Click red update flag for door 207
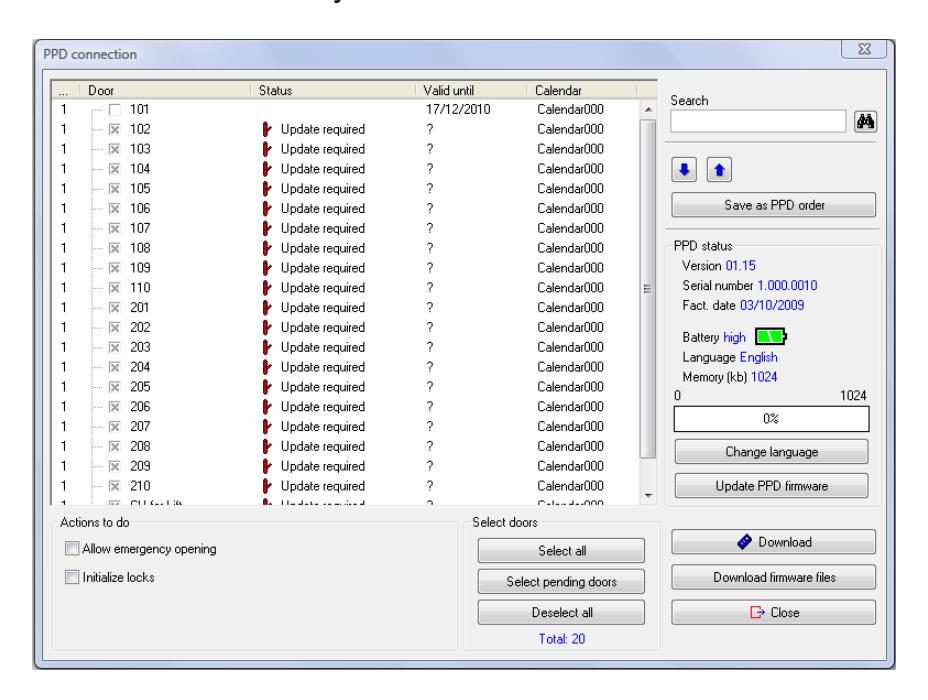This screenshot has width=928, height=700. 267,427
